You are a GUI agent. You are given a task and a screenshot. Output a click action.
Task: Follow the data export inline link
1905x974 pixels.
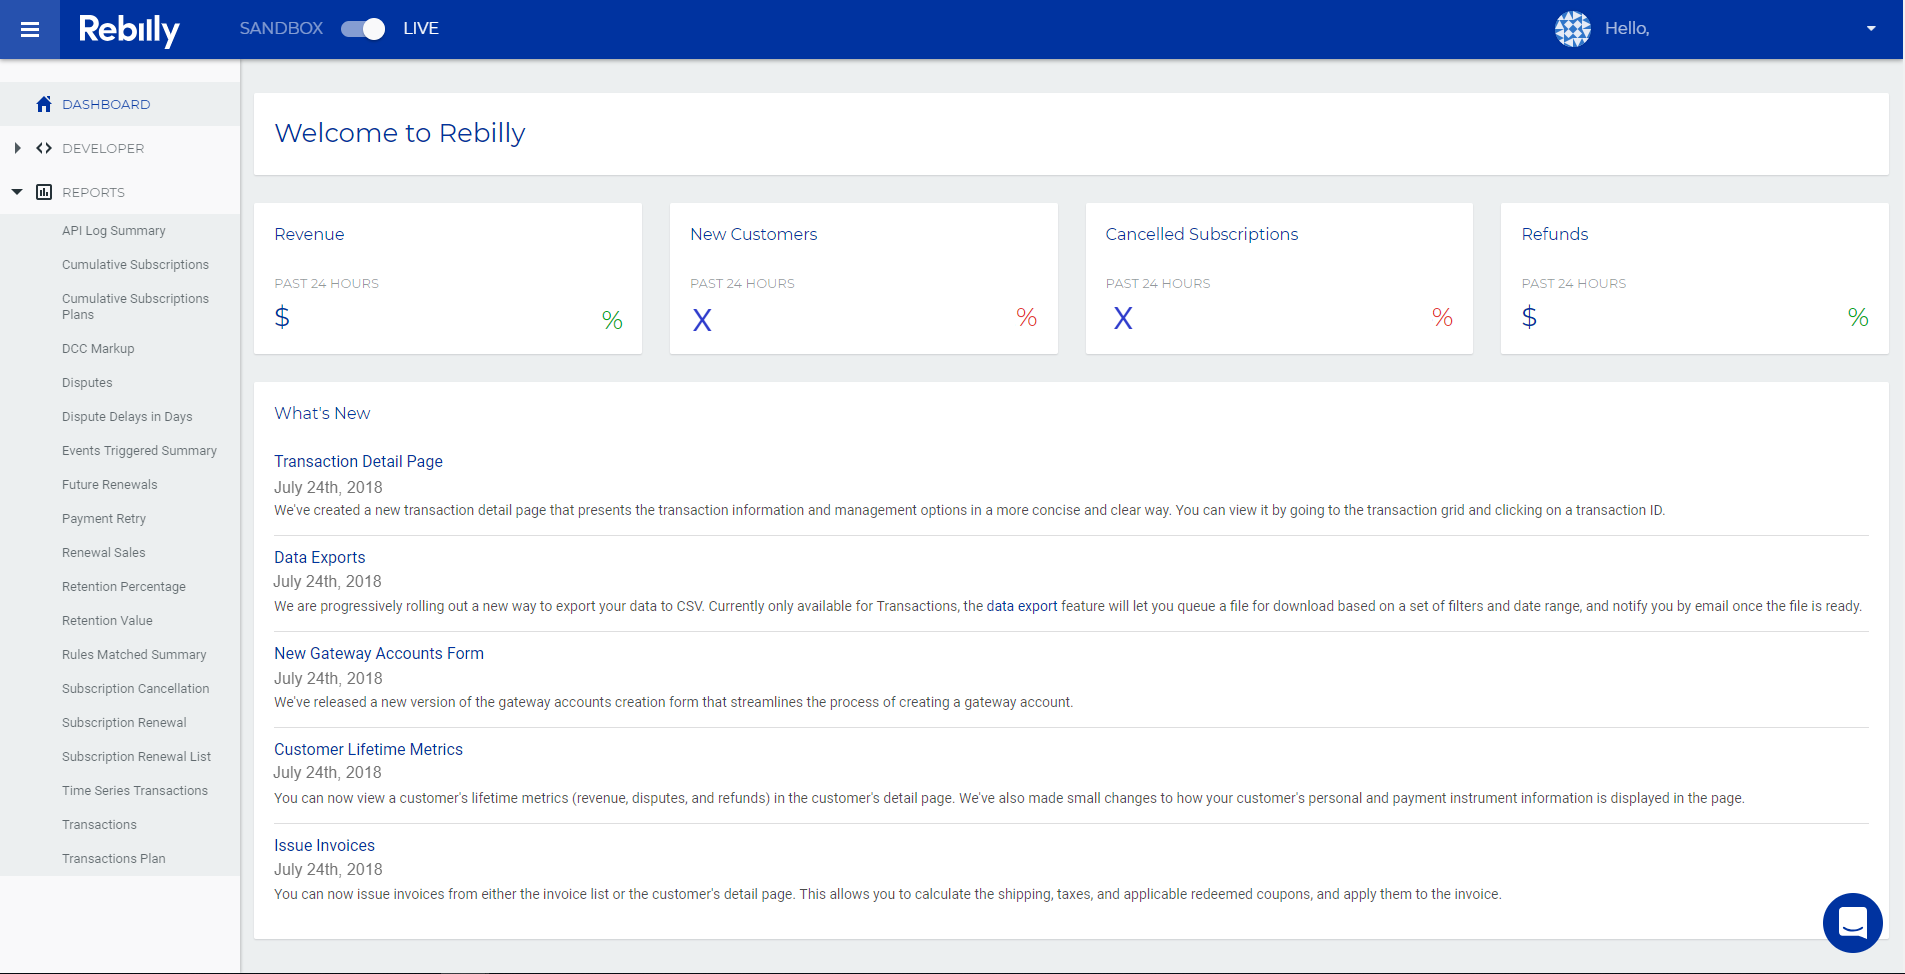pyautogui.click(x=1021, y=606)
